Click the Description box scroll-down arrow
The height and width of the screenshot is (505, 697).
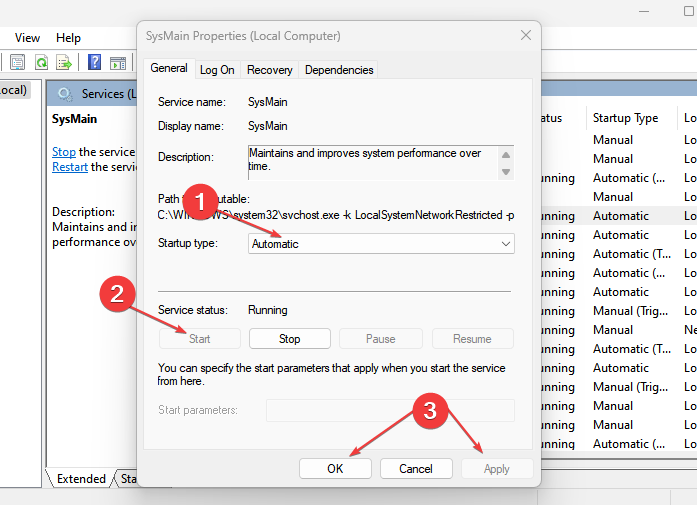tap(506, 172)
